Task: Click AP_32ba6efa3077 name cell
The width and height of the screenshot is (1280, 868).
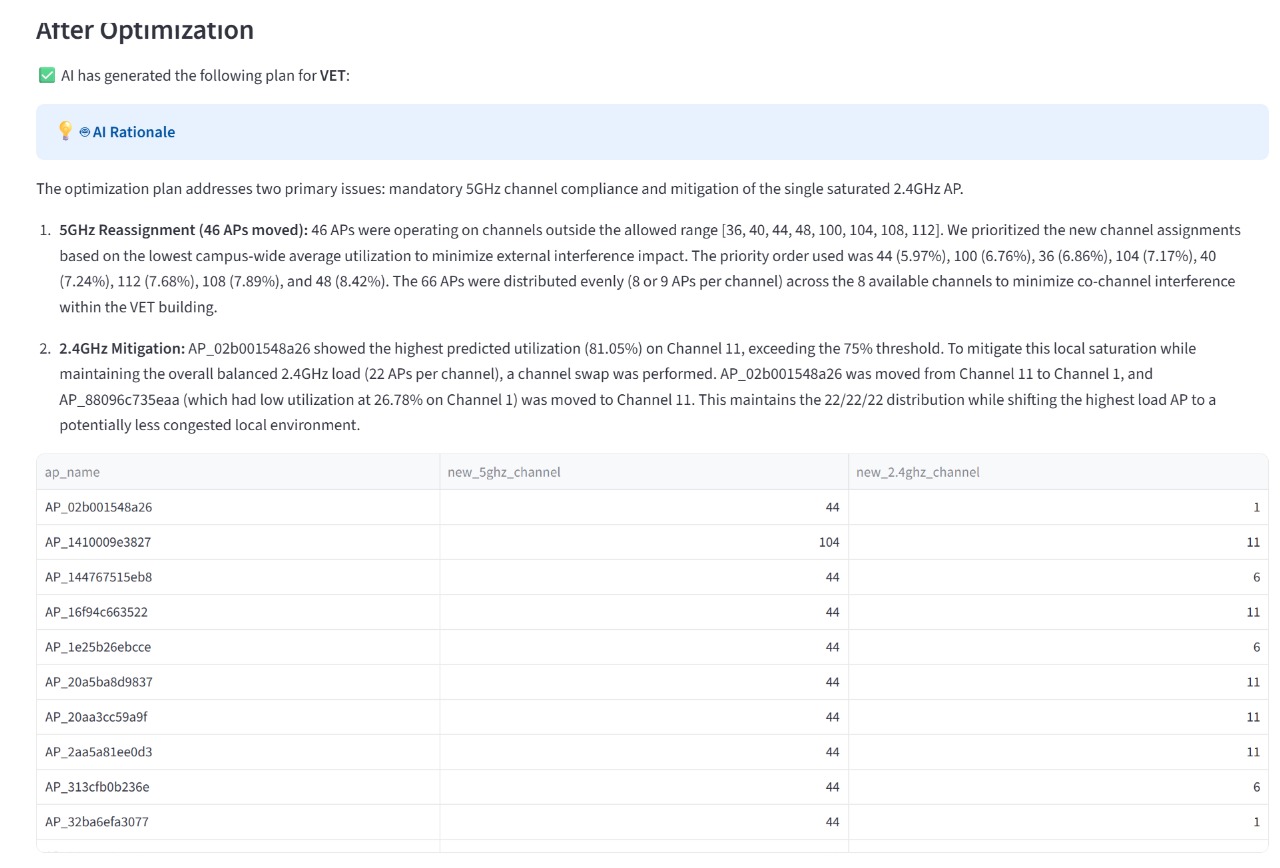Action: pos(97,822)
